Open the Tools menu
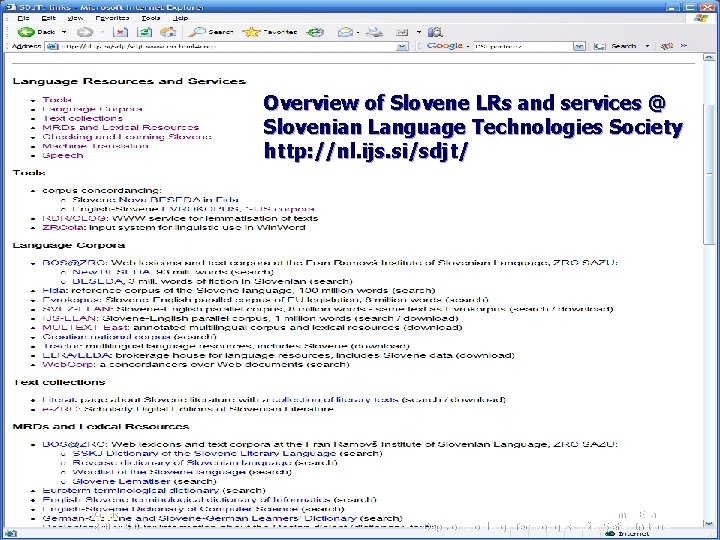Image resolution: width=720 pixels, height=540 pixels. tap(151, 18)
